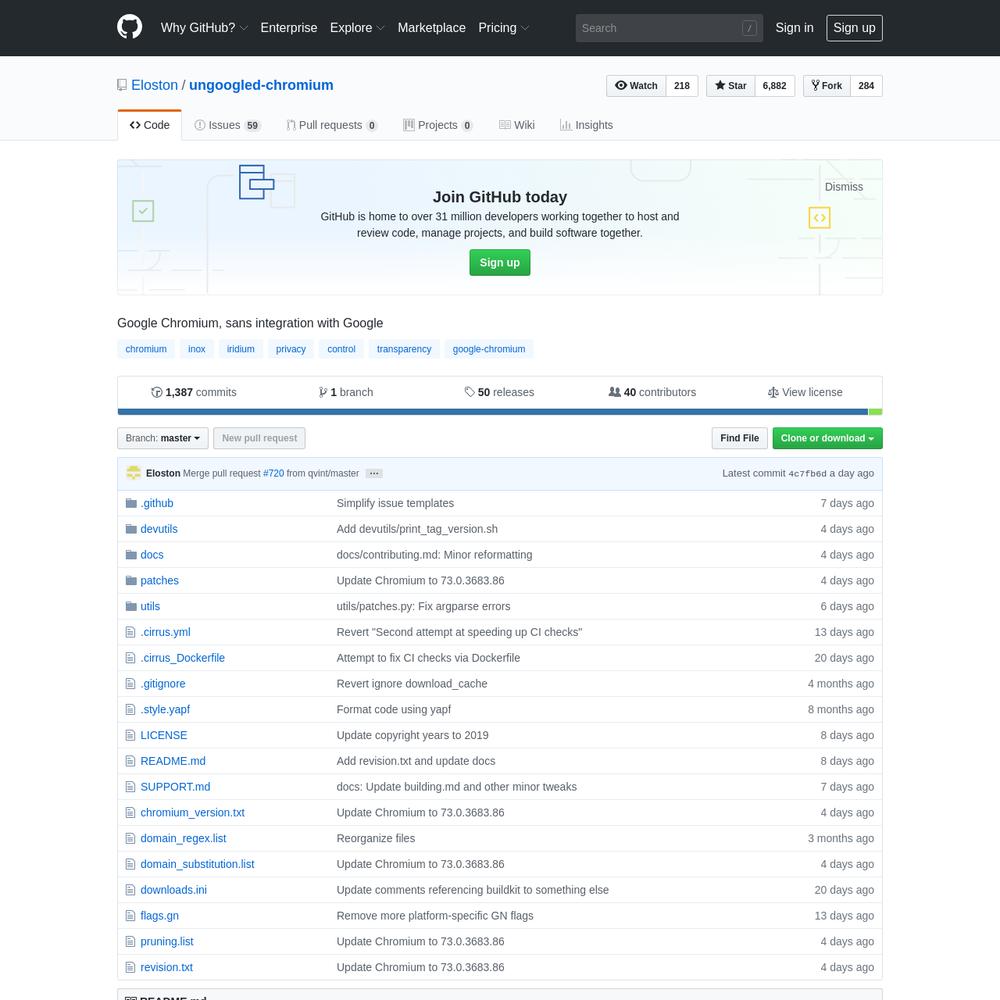Click the folder icon beside devutils
Image resolution: width=1000 pixels, height=1000 pixels.
[x=131, y=529]
